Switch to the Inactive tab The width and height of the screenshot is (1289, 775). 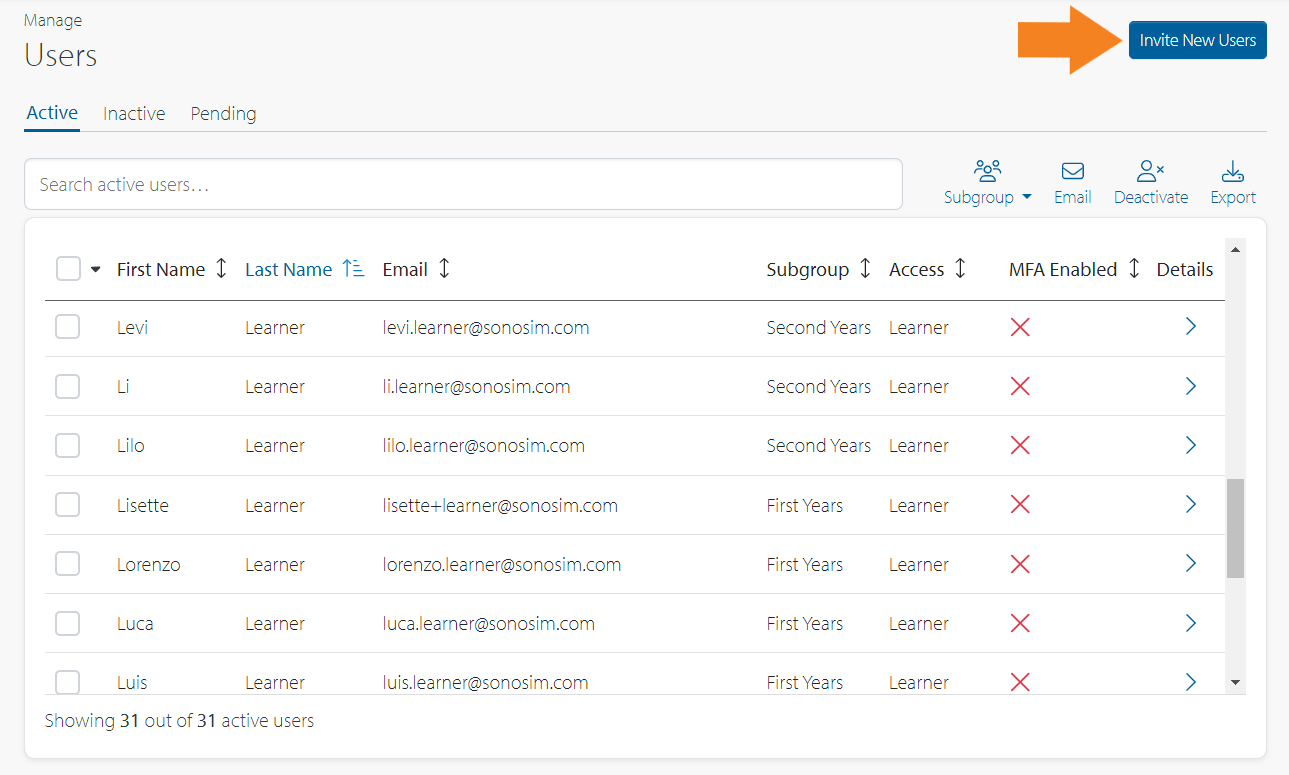click(133, 113)
